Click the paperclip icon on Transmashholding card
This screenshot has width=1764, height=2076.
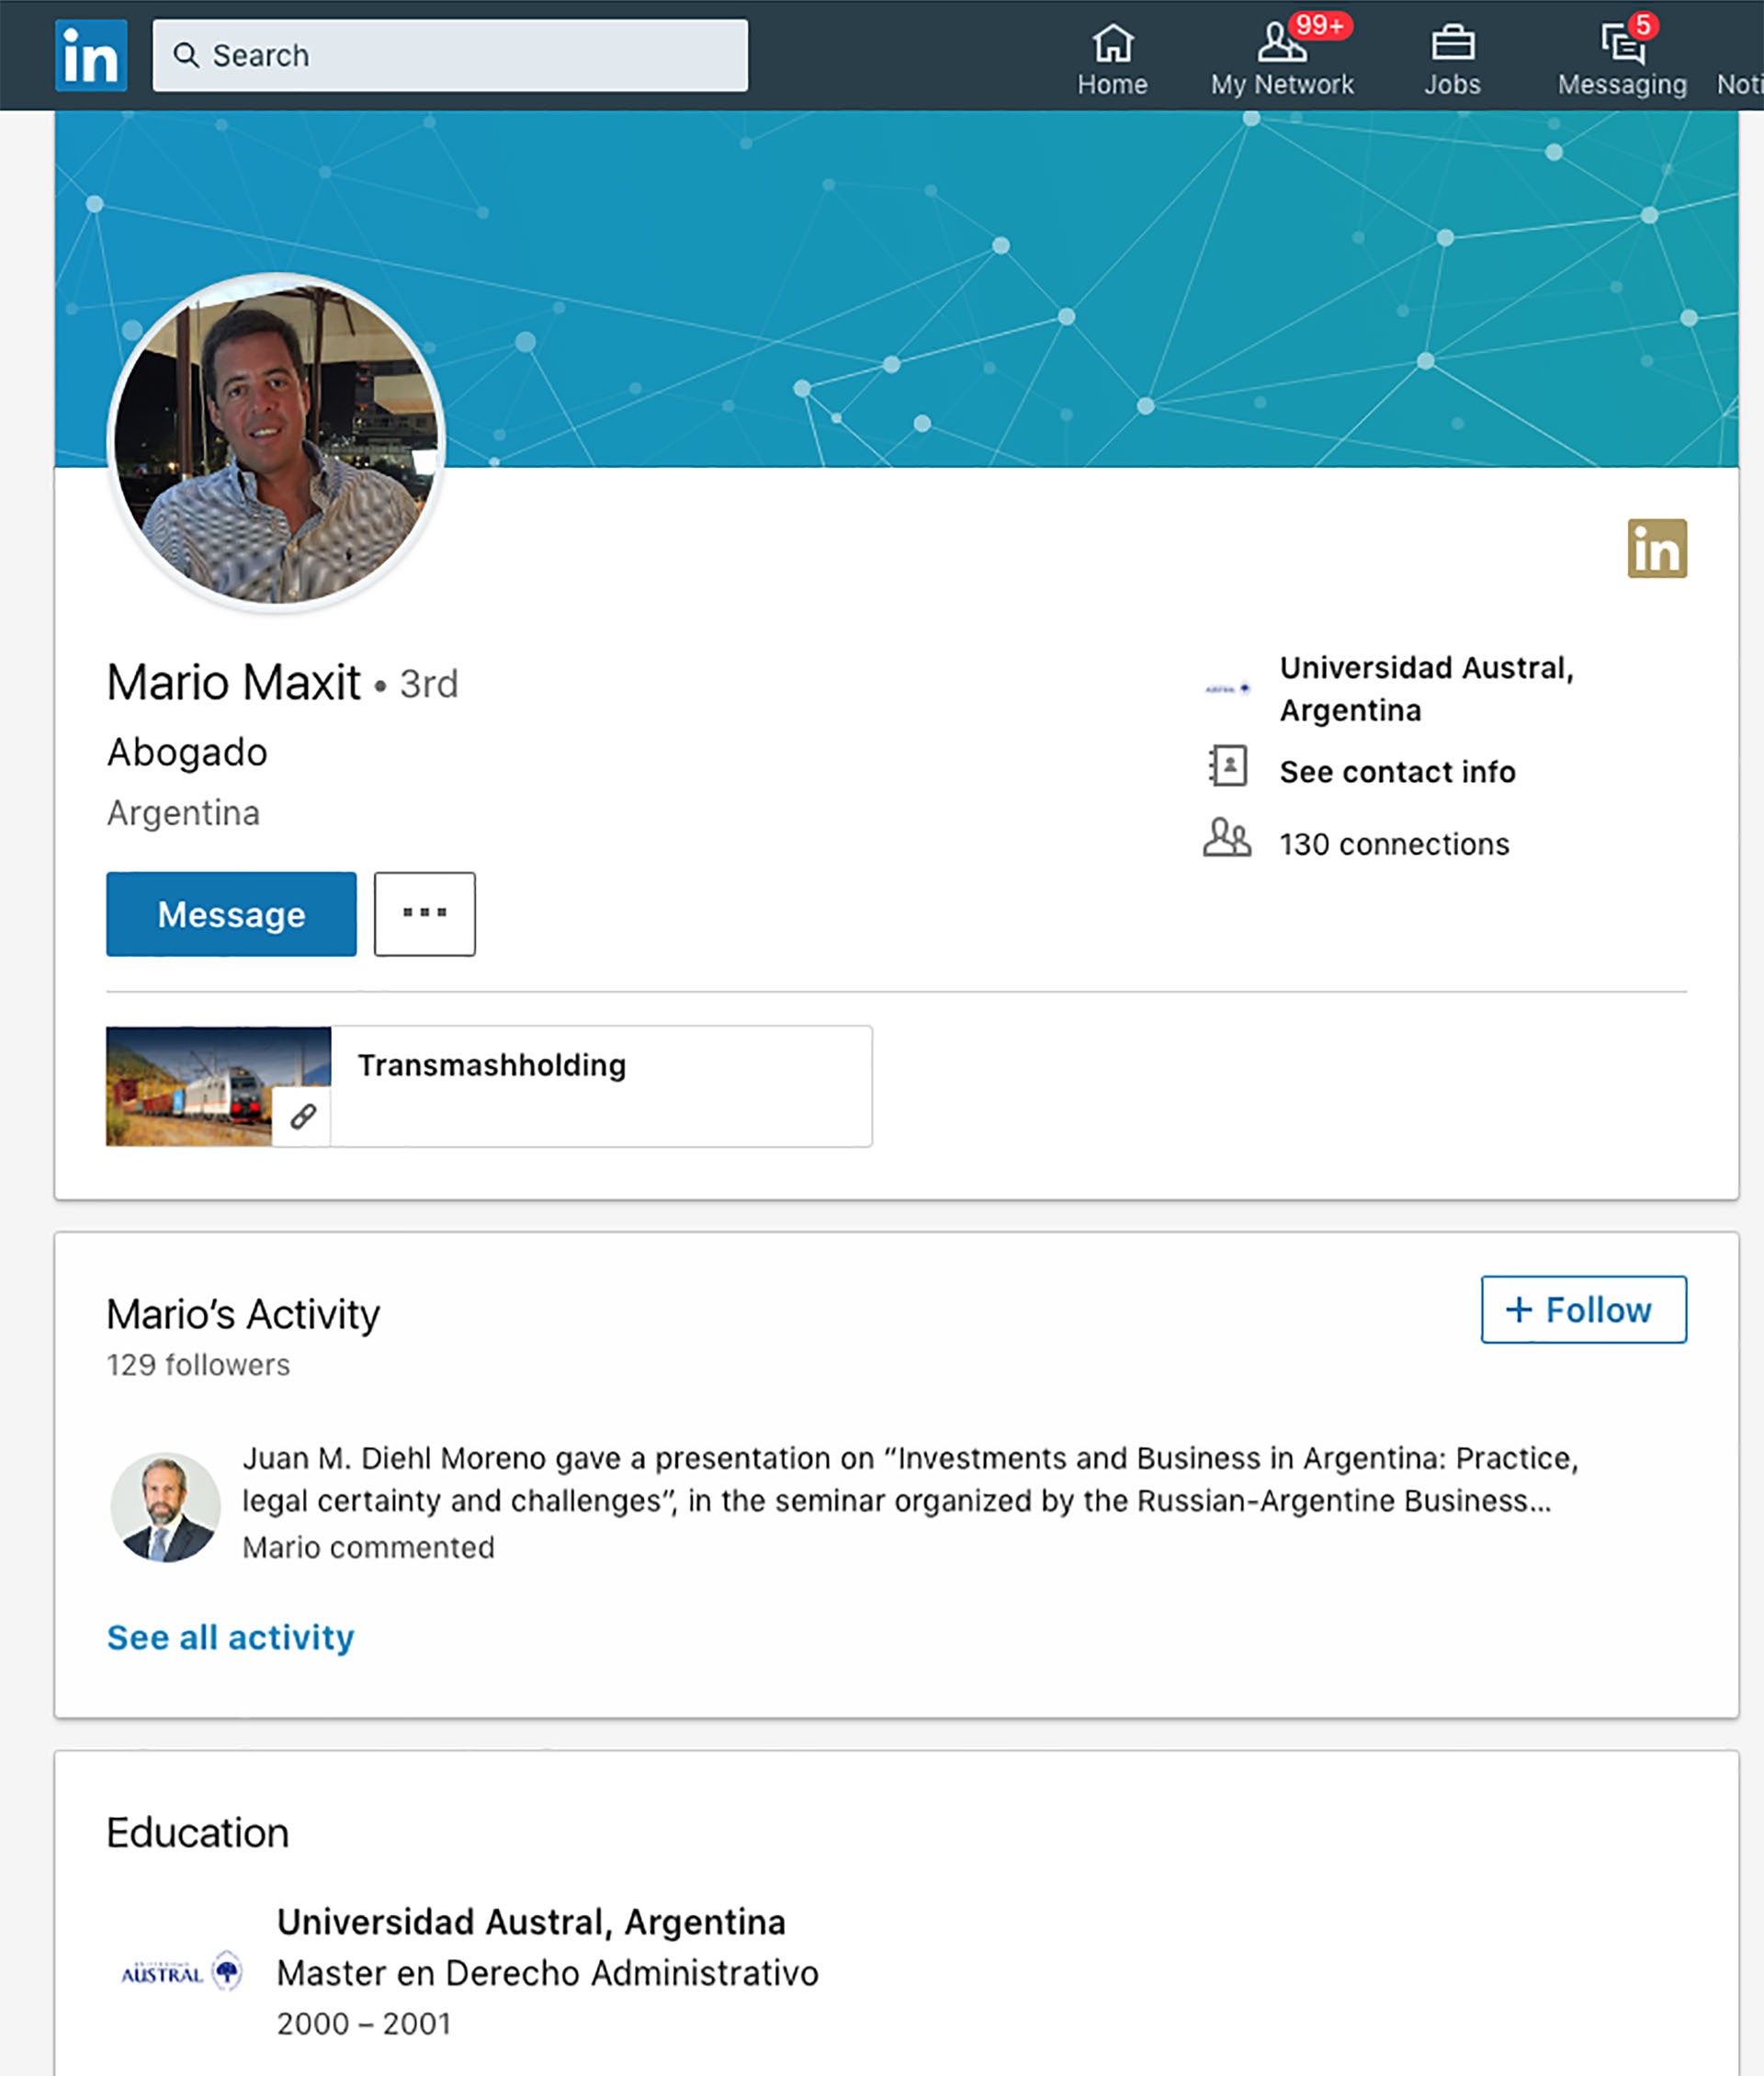click(x=302, y=1115)
